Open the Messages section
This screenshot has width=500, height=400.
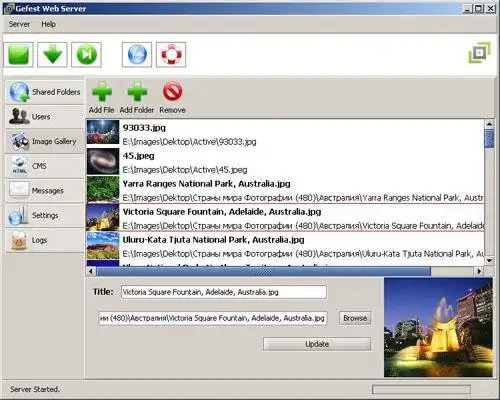point(45,191)
